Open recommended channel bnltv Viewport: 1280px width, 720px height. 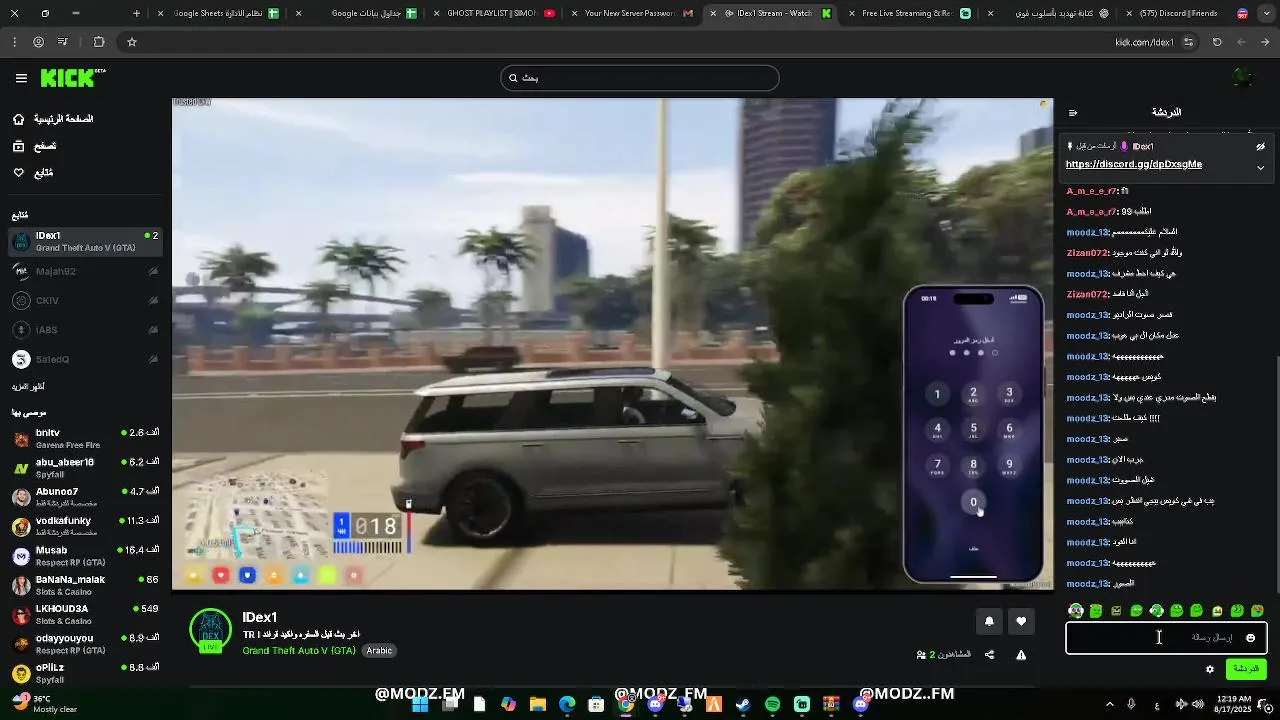(85, 438)
